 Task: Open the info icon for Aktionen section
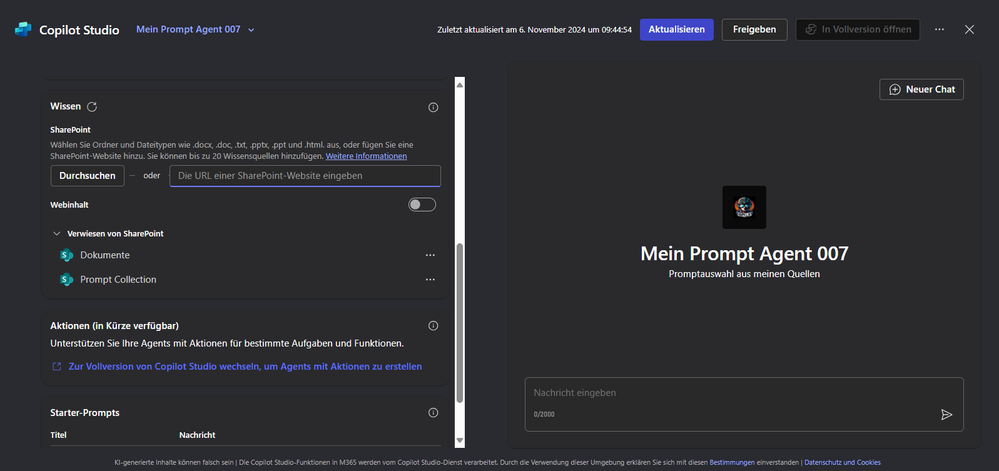(433, 326)
